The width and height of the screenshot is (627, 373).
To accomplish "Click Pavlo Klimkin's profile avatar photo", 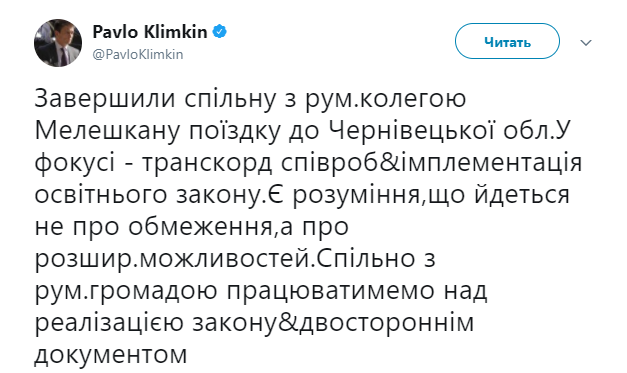I will pyautogui.click(x=58, y=43).
